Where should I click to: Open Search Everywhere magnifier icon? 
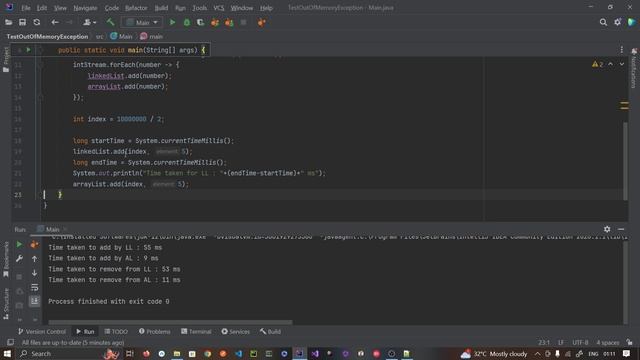point(603,22)
